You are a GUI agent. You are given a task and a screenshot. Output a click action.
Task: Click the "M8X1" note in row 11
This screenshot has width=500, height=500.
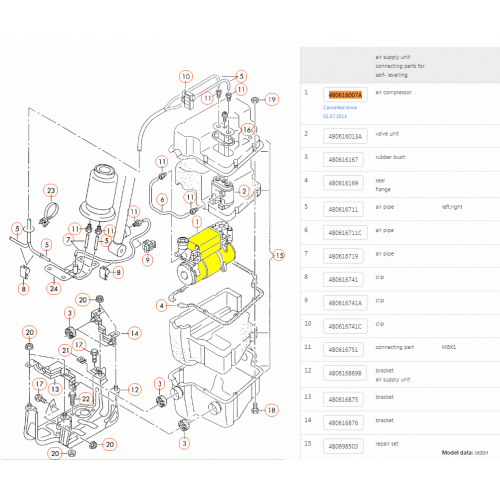[x=449, y=347]
